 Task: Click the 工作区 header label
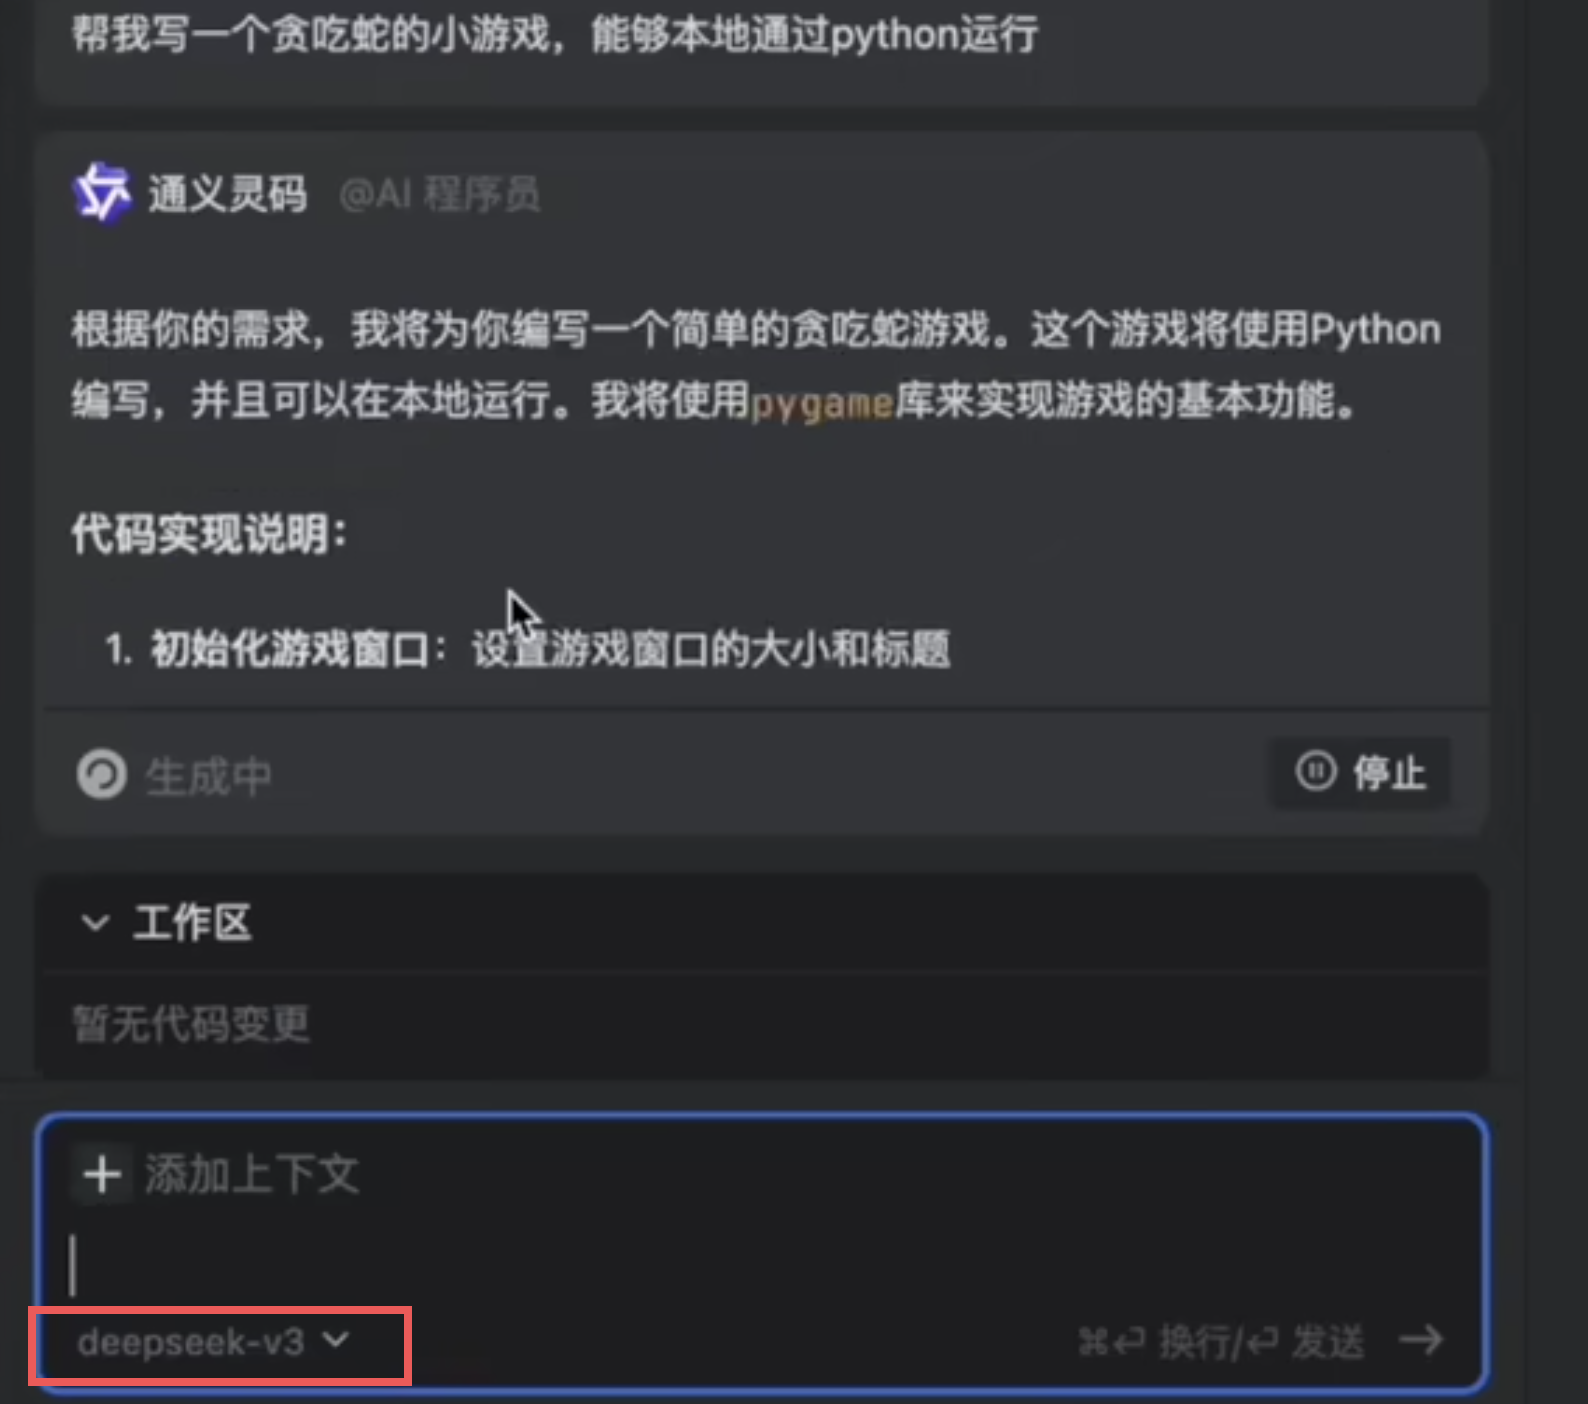pos(192,922)
